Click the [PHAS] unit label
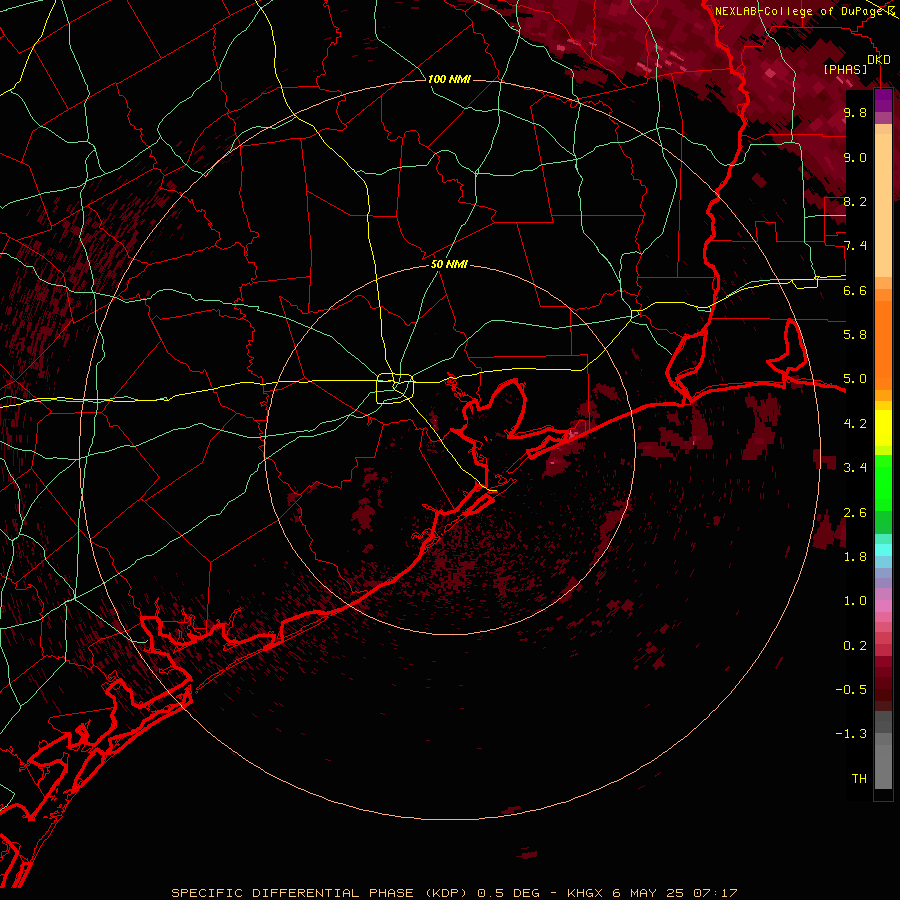Viewport: 900px width, 900px height. click(x=845, y=69)
